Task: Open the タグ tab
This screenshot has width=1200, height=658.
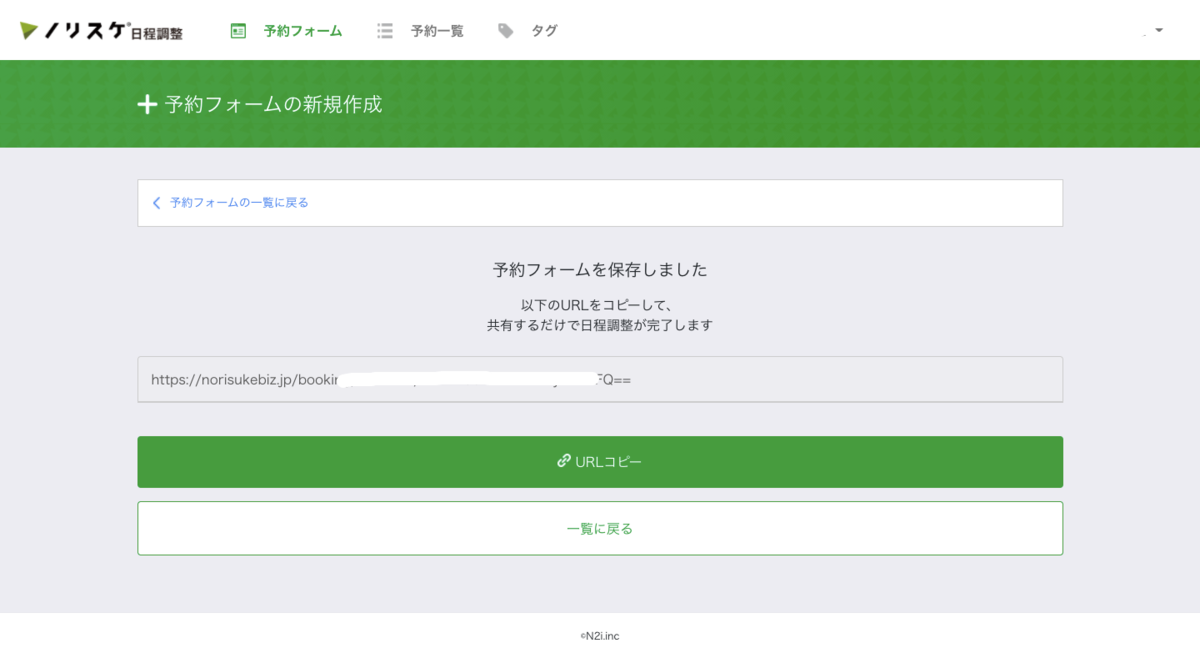Action: coord(545,31)
